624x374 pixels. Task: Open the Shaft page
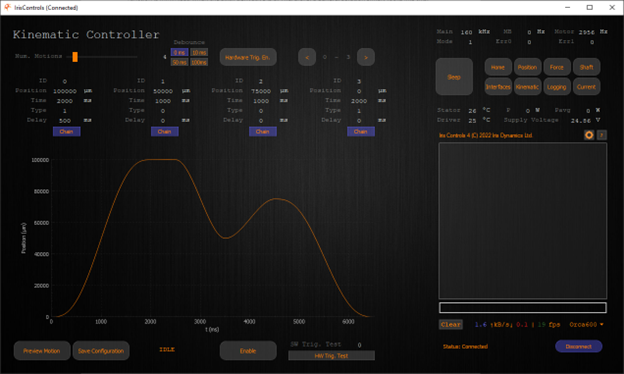pyautogui.click(x=586, y=67)
